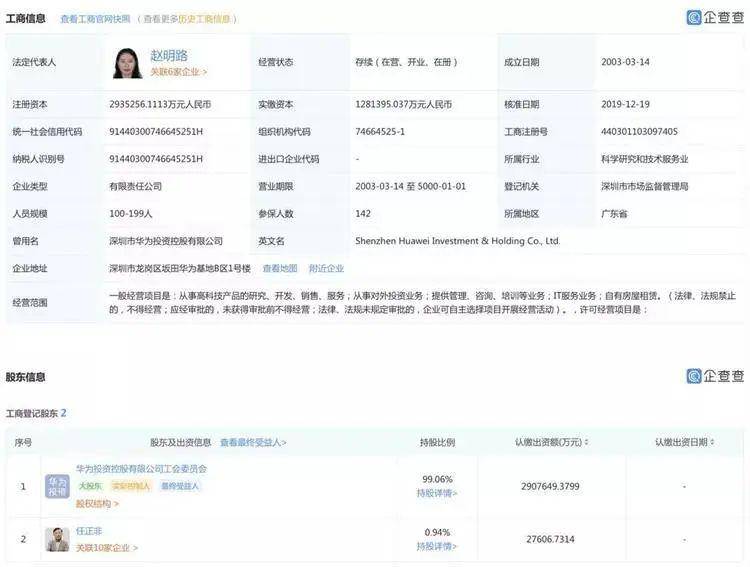Click the 股东信息 section heading

click(x=25, y=377)
